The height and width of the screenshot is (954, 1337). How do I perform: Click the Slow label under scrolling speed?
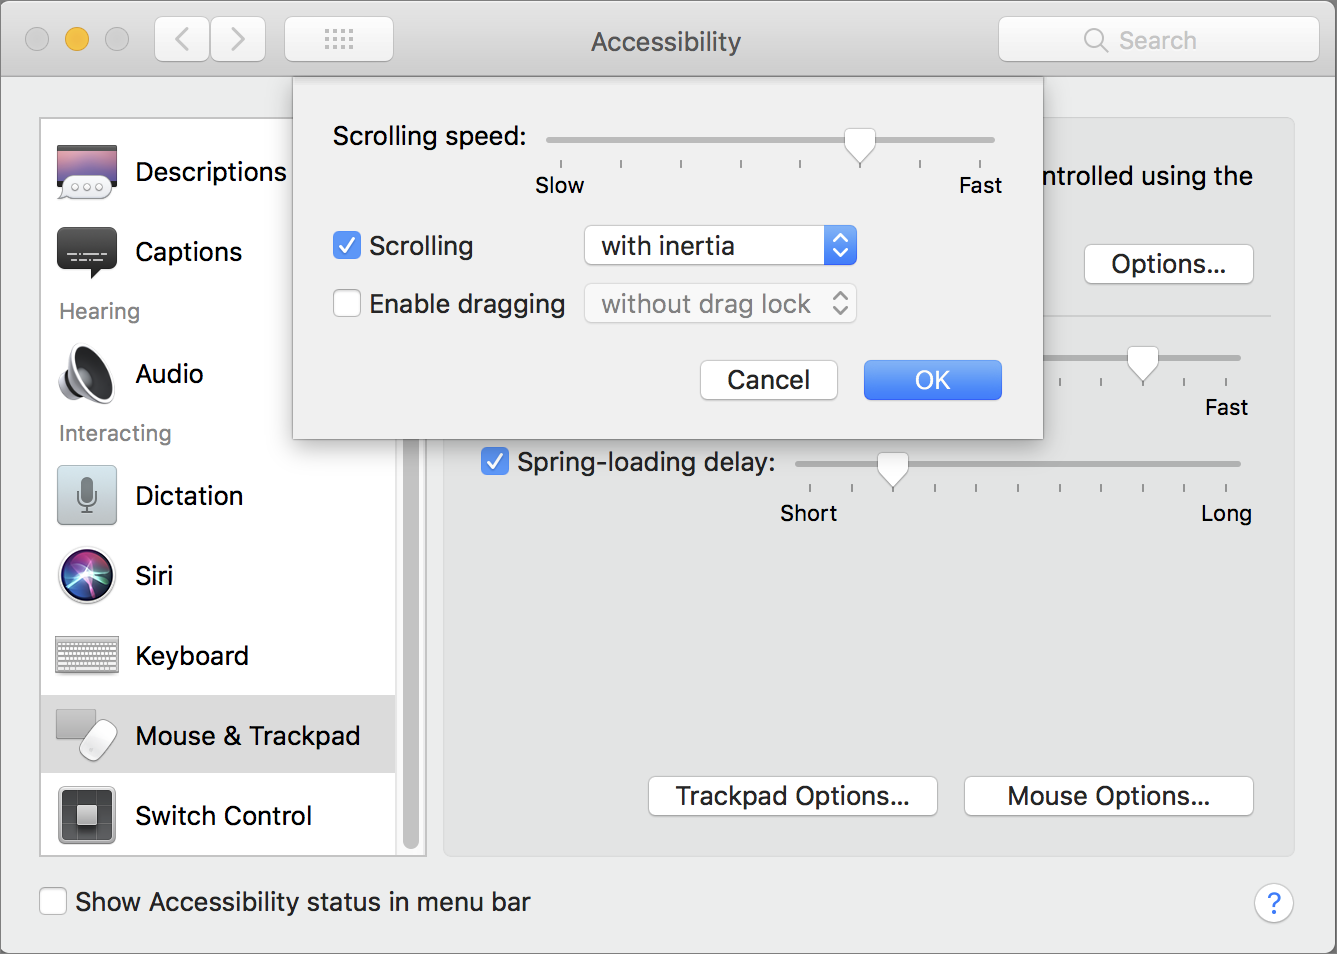click(x=560, y=185)
